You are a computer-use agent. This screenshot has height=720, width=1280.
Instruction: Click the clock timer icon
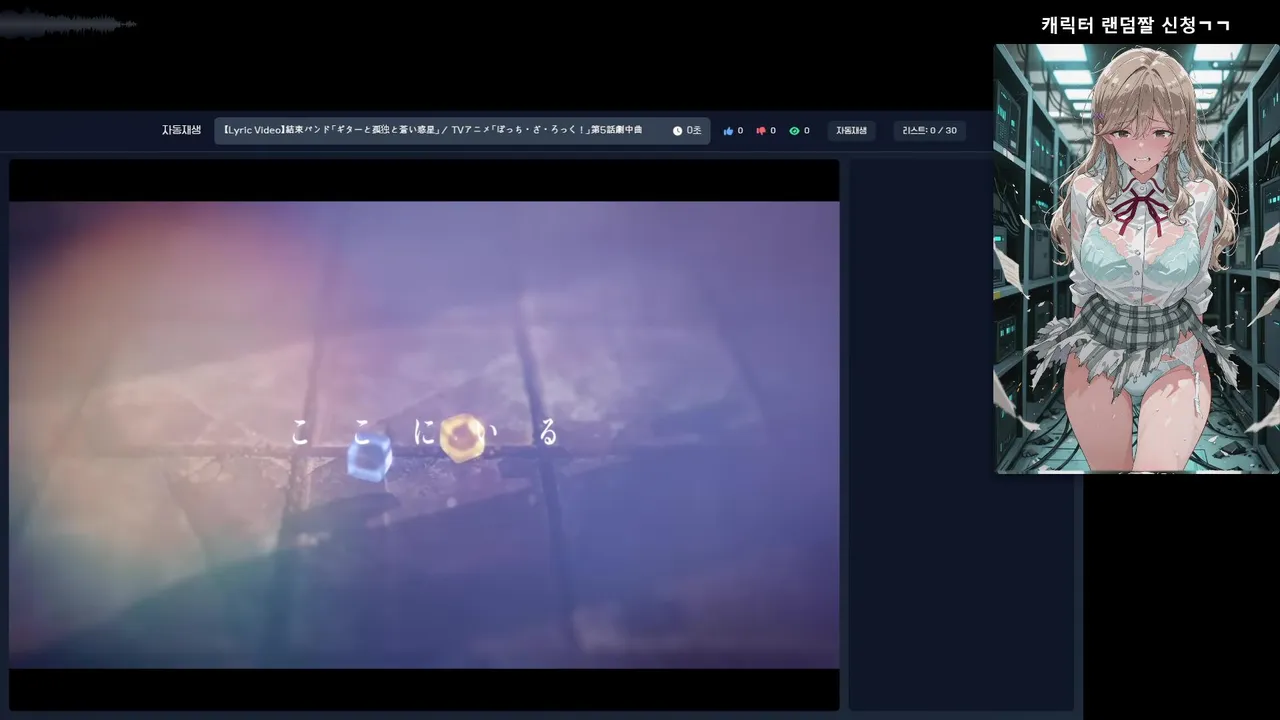click(677, 131)
